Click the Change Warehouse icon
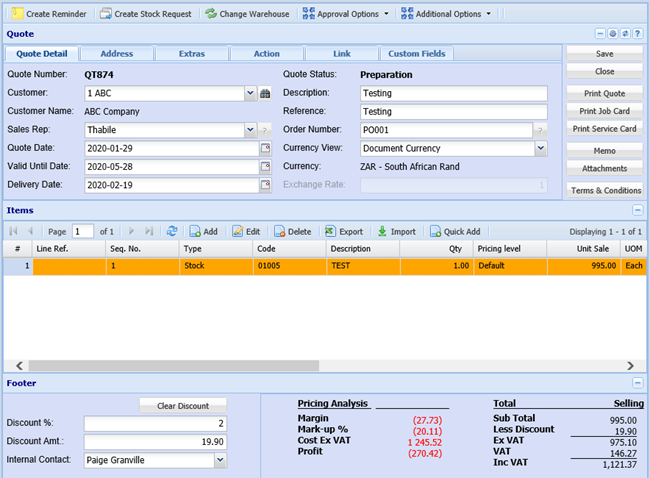This screenshot has height=478, width=650. pyautogui.click(x=211, y=14)
